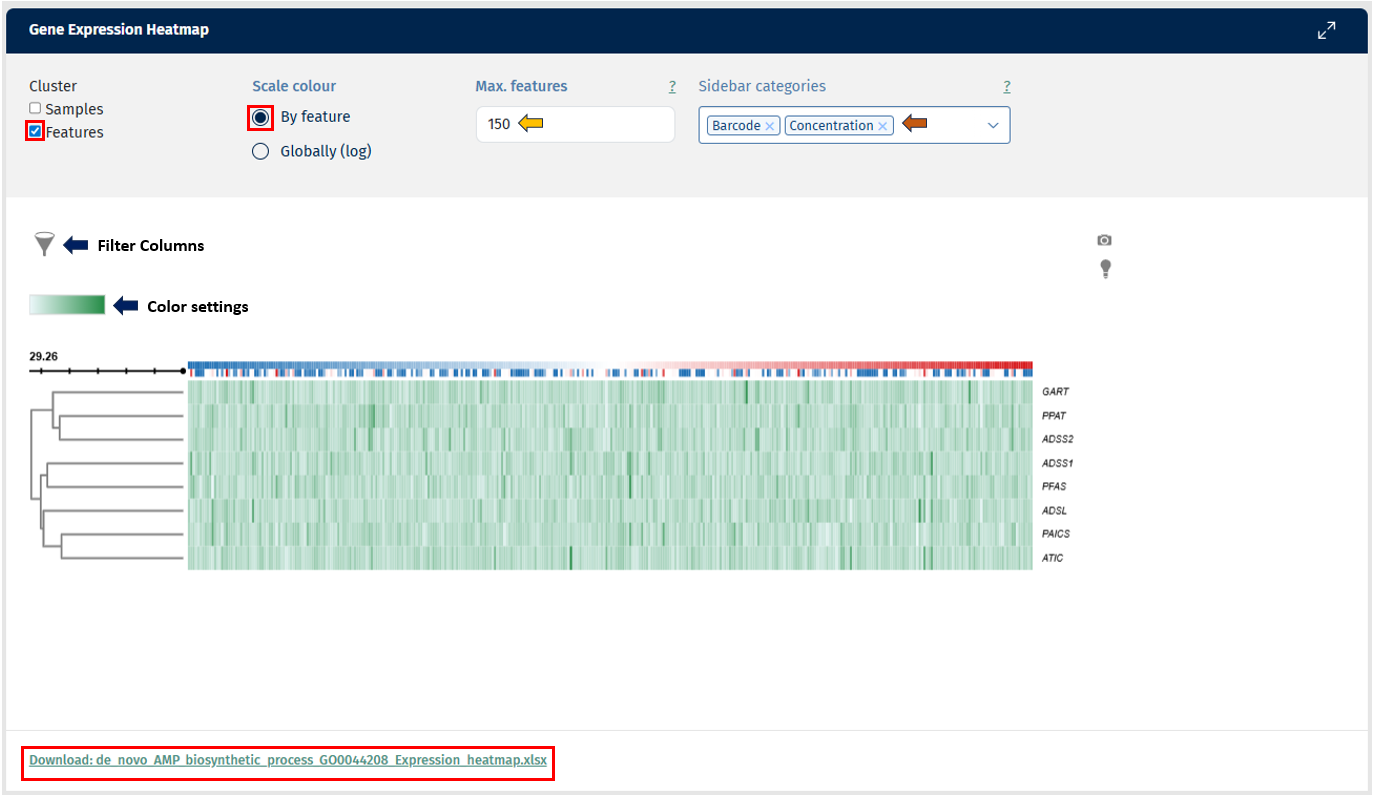
Task: Take a heatmap snapshot with the camera icon
Action: (x=1104, y=240)
